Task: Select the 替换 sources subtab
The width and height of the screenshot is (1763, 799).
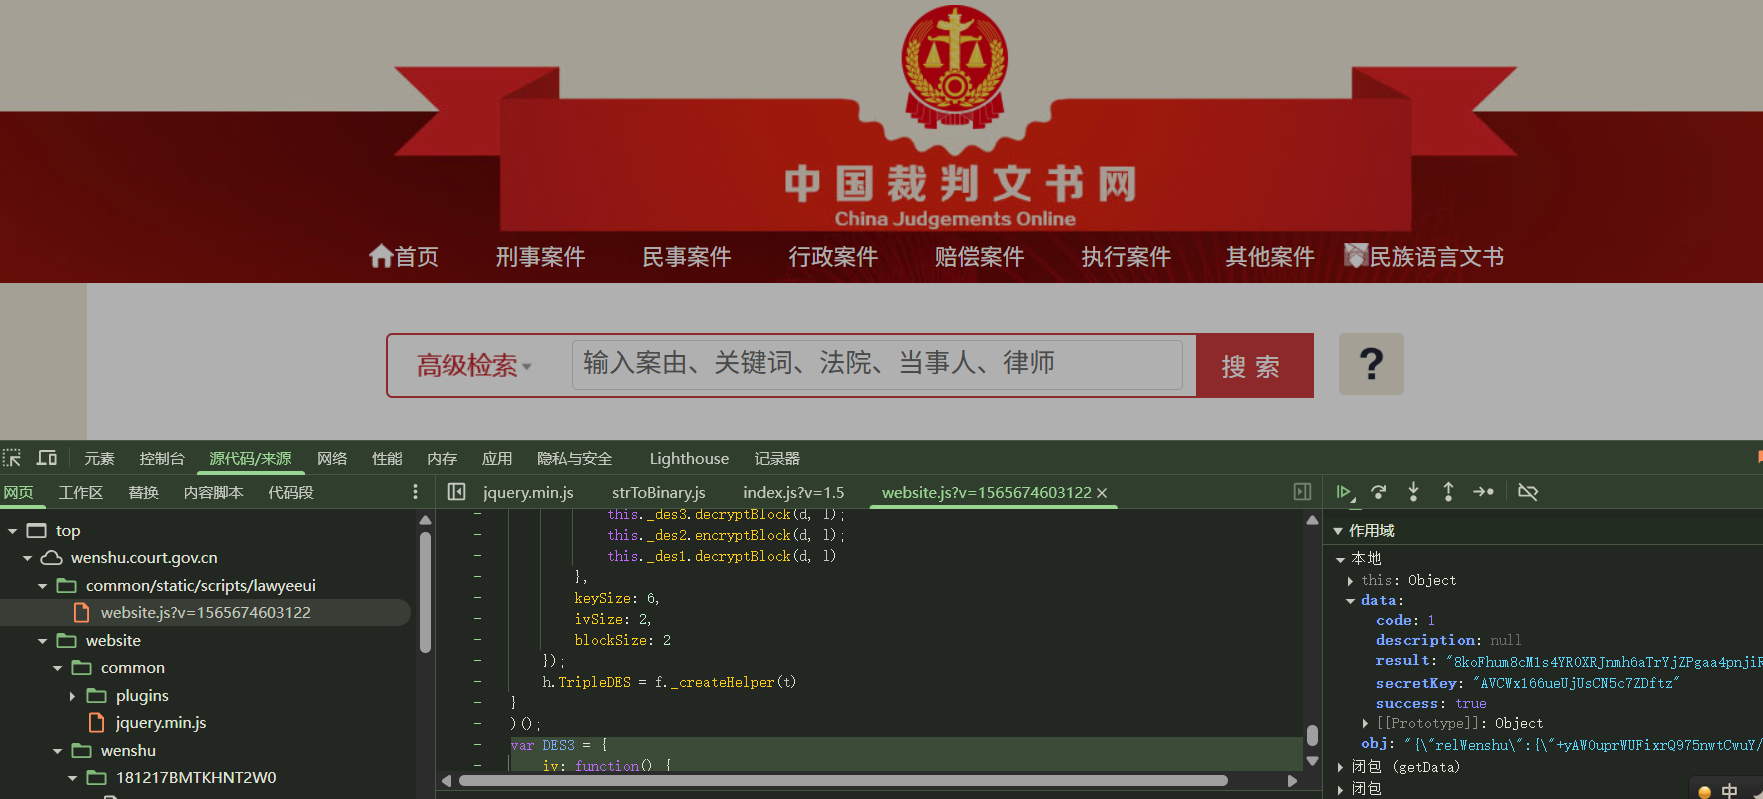Action: pos(144,492)
